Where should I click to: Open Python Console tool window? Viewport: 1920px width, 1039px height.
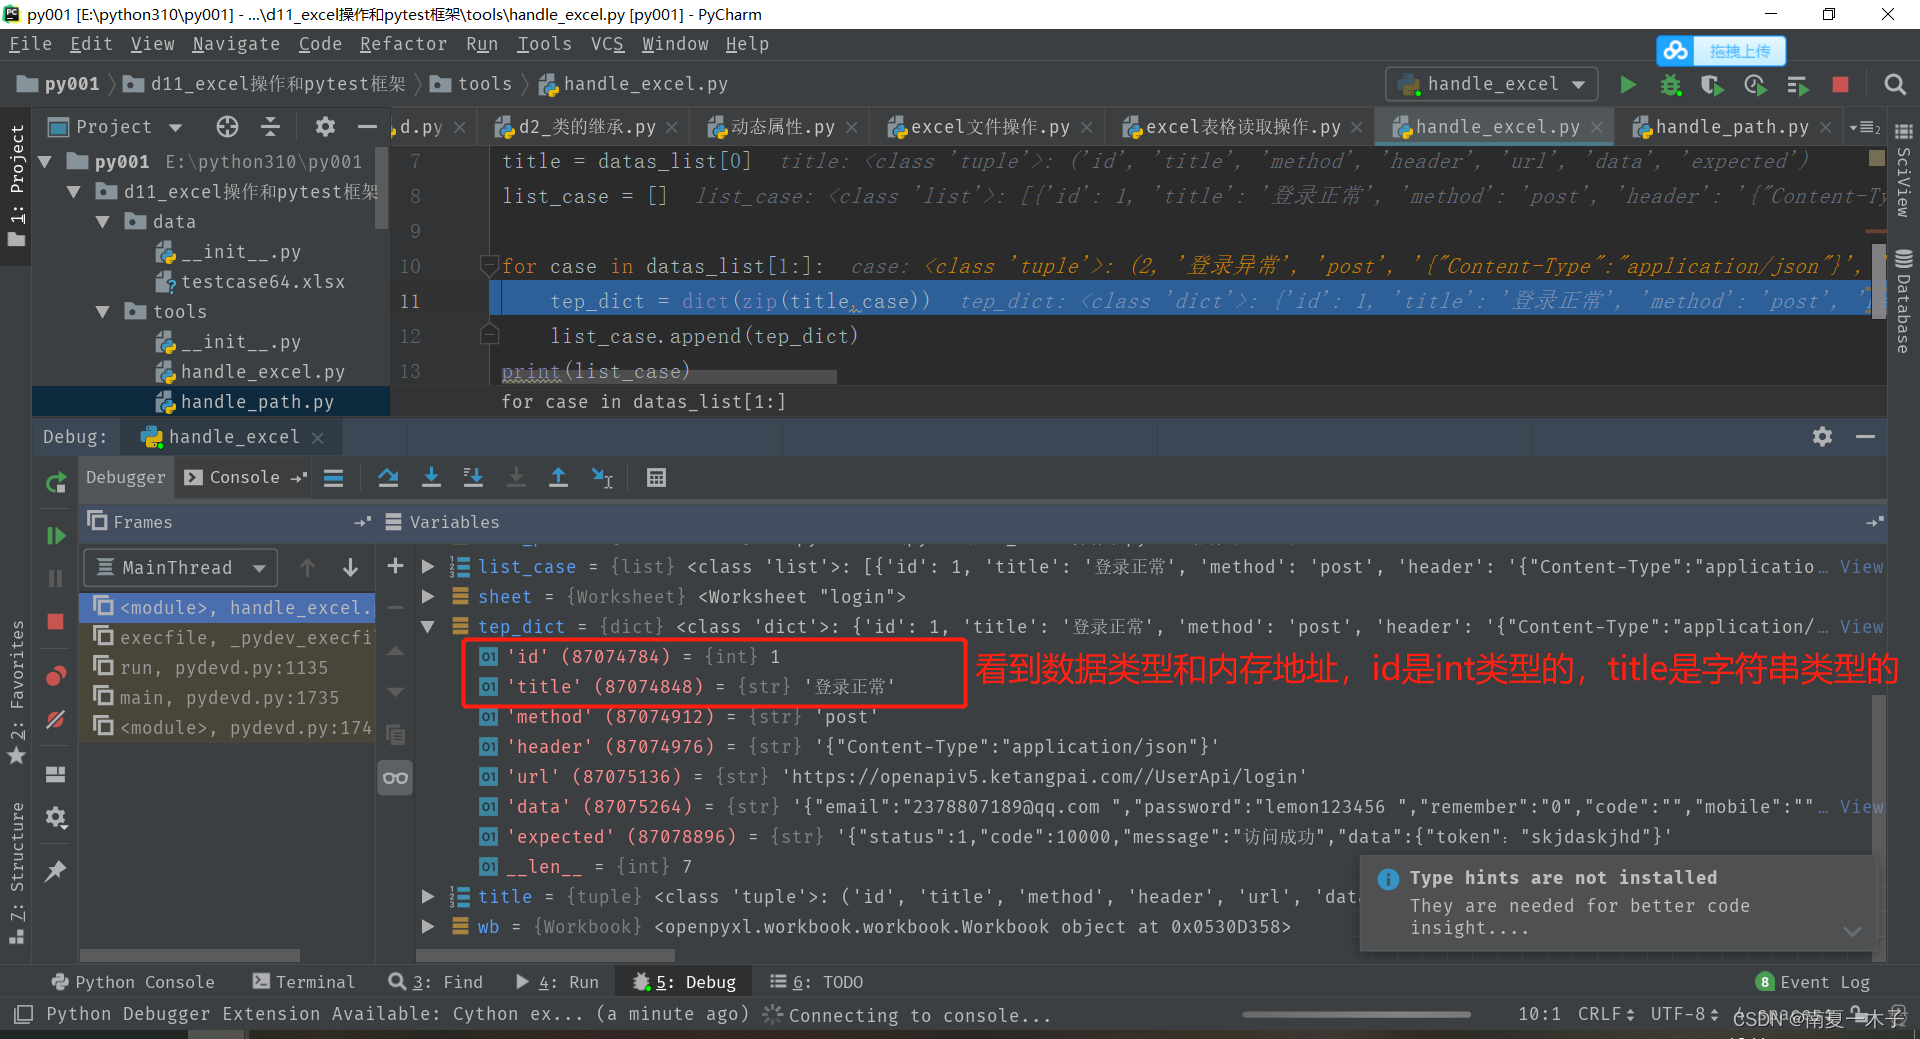coord(133,982)
